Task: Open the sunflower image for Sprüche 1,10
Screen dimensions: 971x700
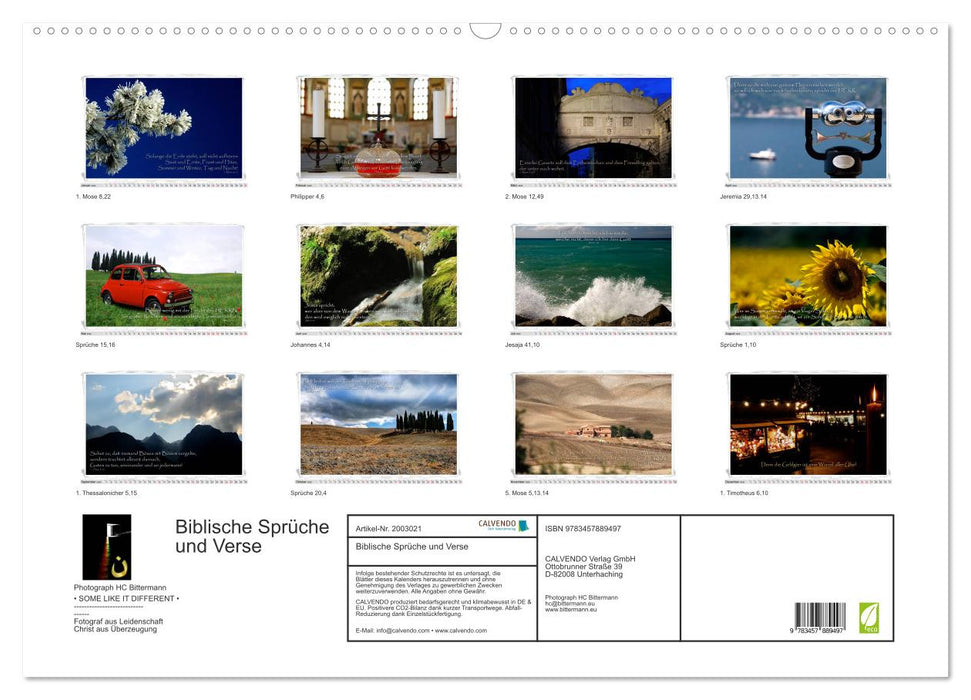Action: tap(807, 276)
